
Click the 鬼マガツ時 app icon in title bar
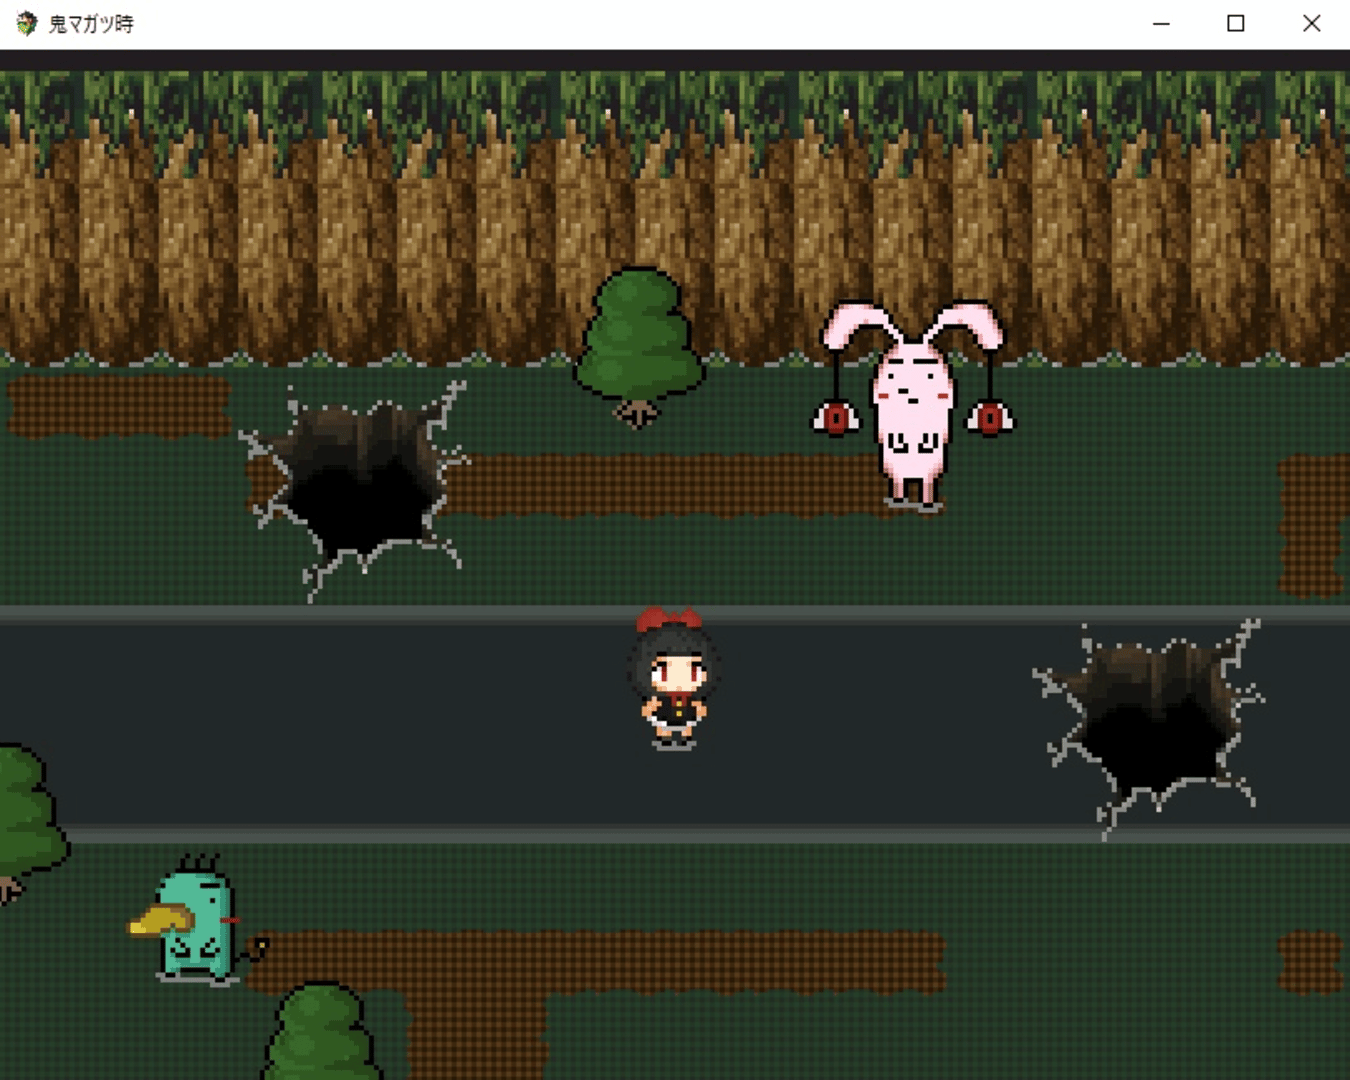pos(26,23)
